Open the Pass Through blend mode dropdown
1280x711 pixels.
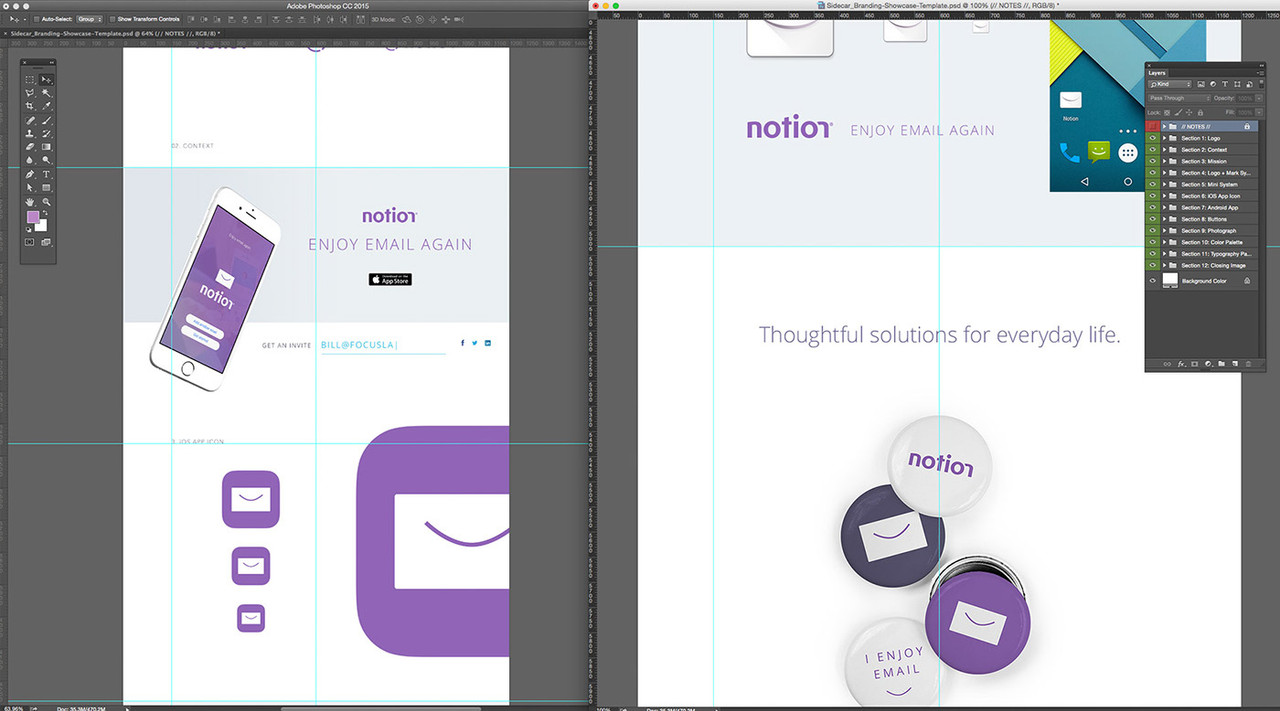point(1178,98)
